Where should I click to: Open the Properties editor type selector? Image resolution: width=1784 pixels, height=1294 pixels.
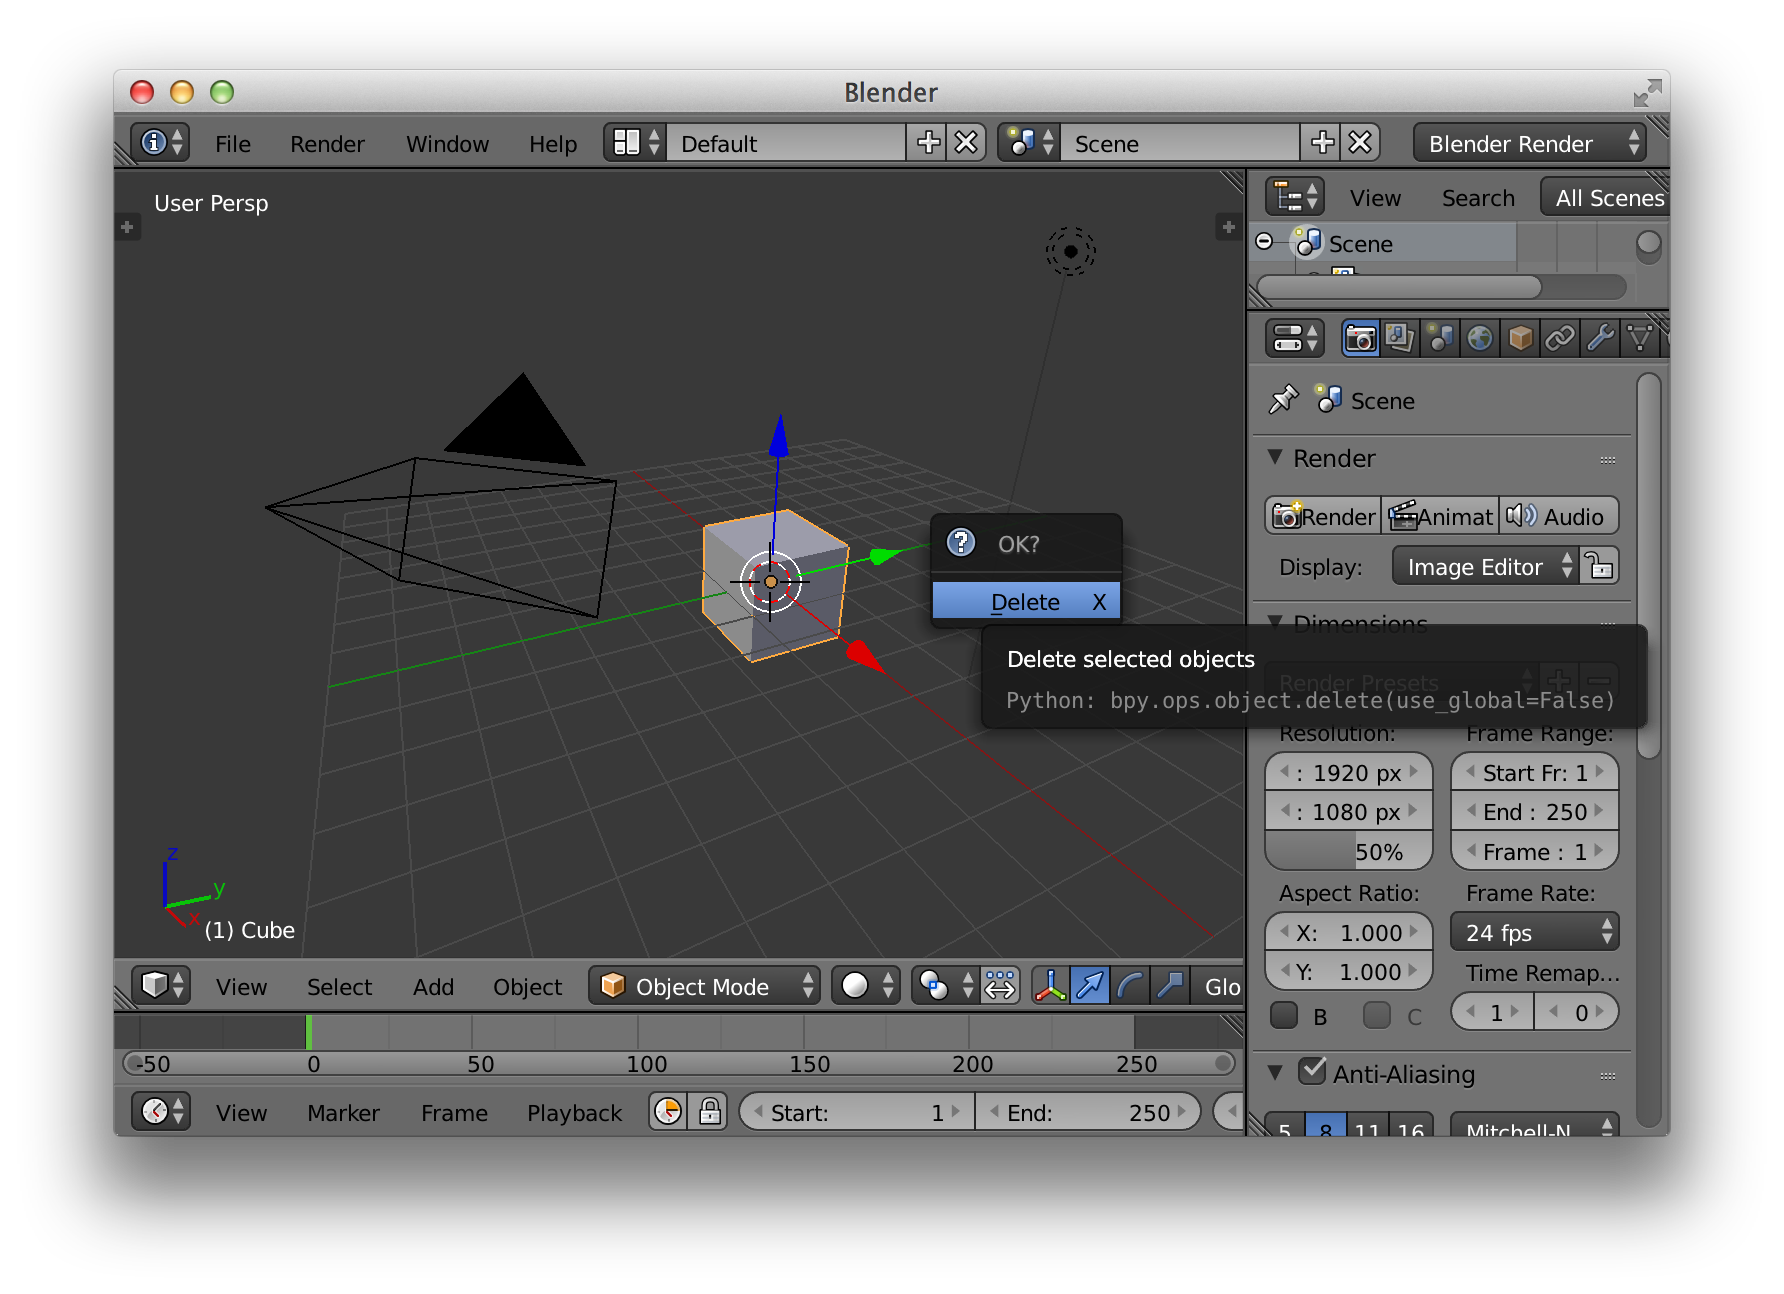[x=1295, y=339]
